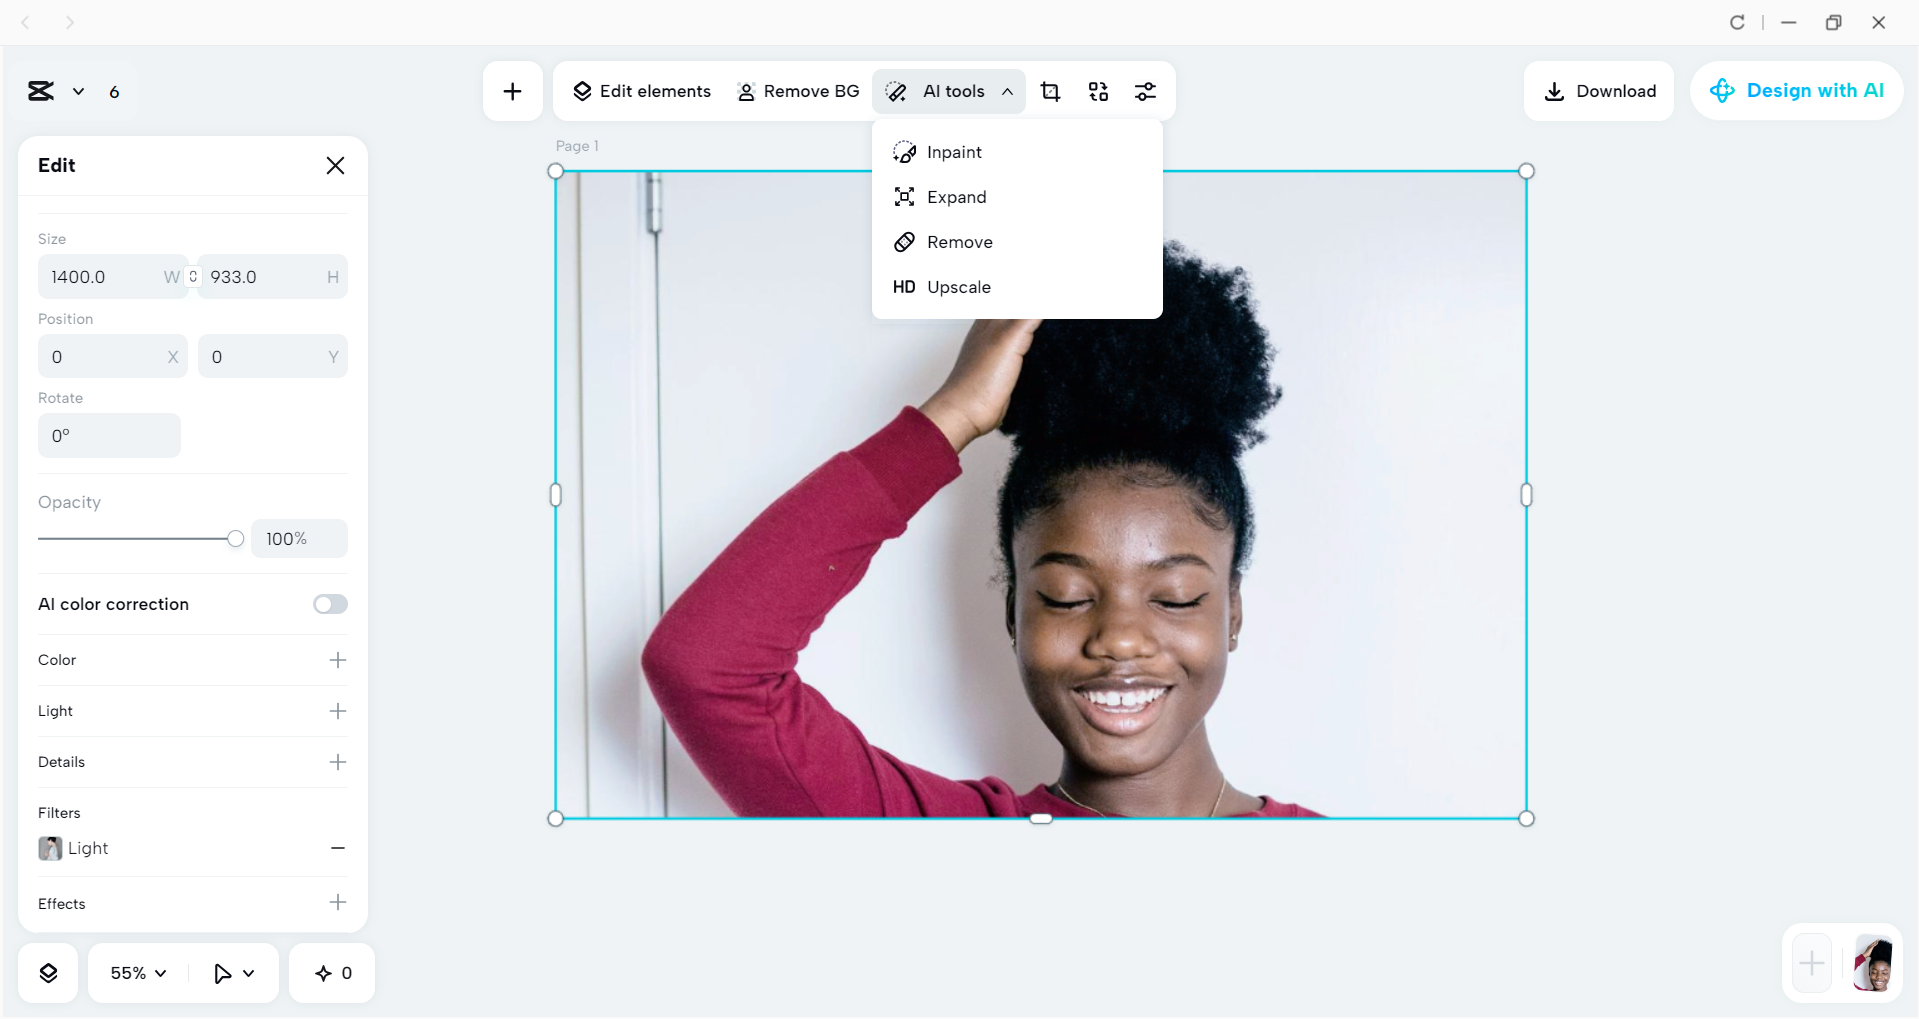Select the Crop tool in the top toolbar
Screen dimensions: 1919x1019
(x=1050, y=91)
